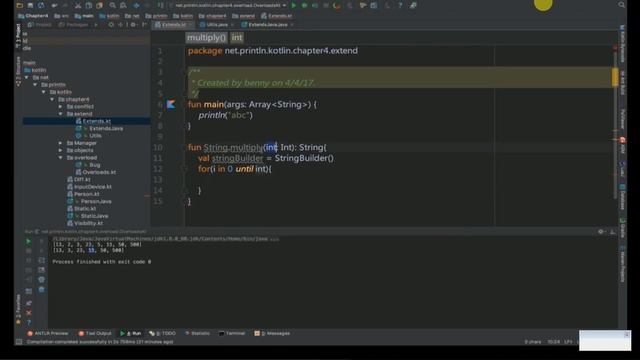Viewport: 640px width, 360px height.
Task: Switch to the Extends.java editor tab
Action: click(x=267, y=24)
